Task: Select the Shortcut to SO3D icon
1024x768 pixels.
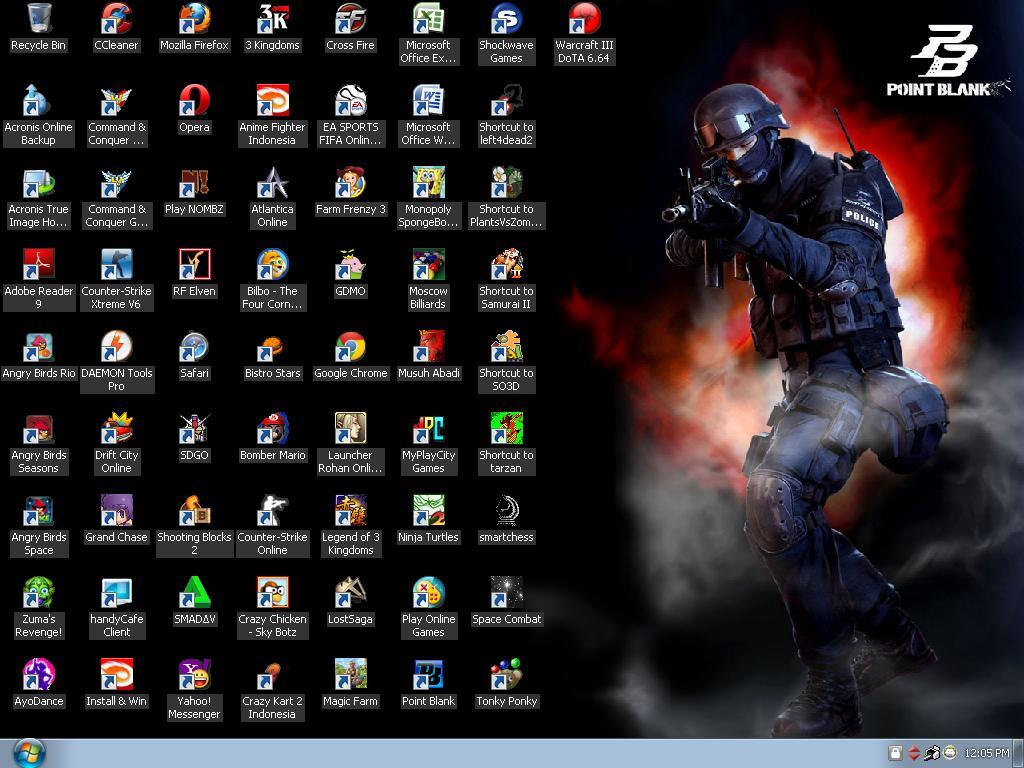Action: pos(506,347)
